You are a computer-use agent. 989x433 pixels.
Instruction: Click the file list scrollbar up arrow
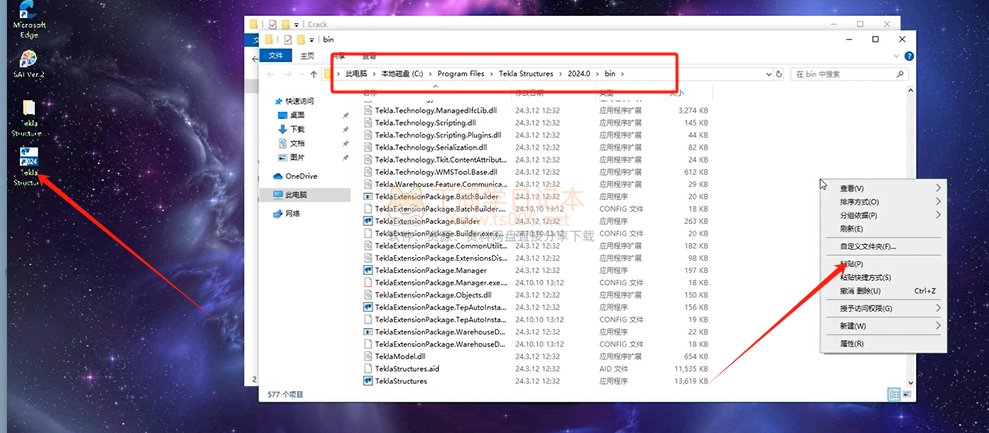(910, 91)
